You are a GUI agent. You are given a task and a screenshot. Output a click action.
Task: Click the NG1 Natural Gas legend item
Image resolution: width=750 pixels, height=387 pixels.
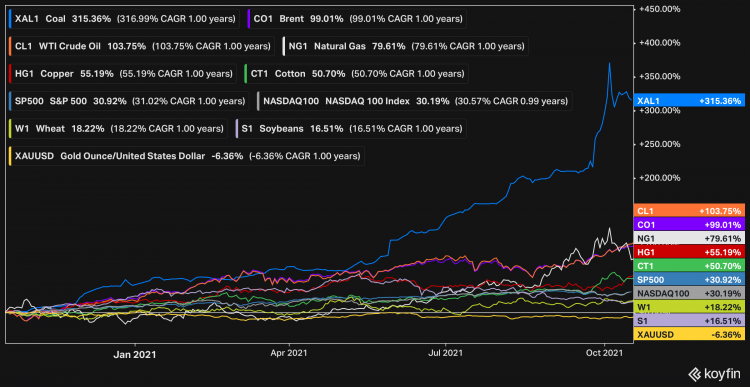[406, 46]
